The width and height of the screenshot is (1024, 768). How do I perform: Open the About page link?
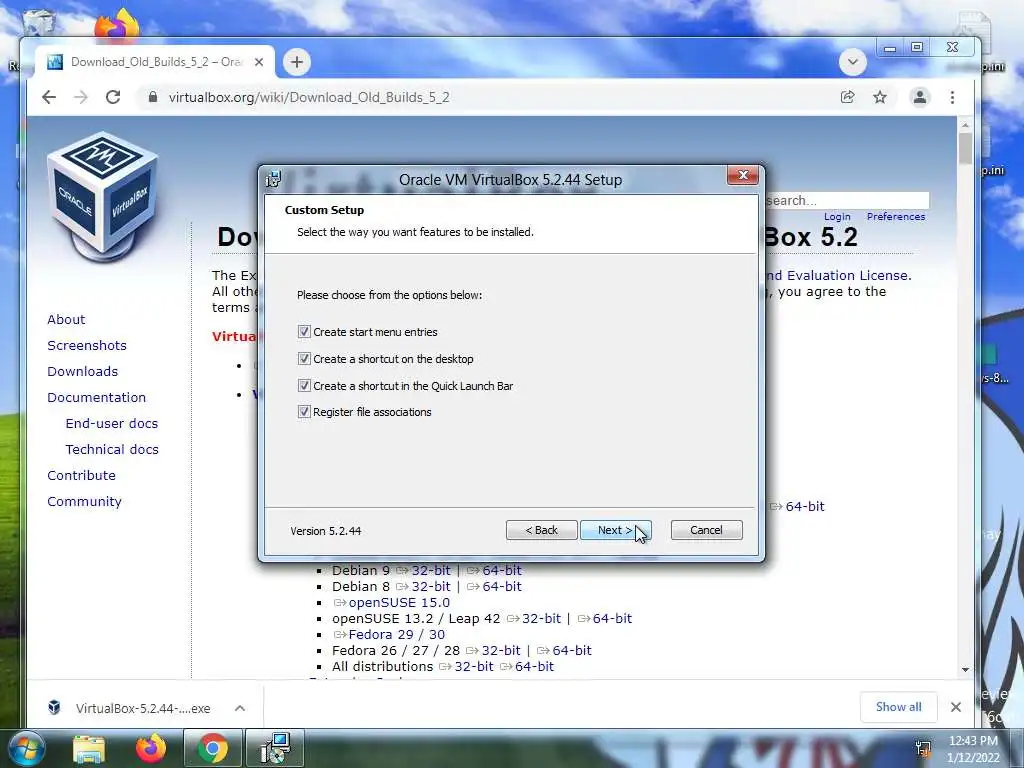click(x=66, y=319)
